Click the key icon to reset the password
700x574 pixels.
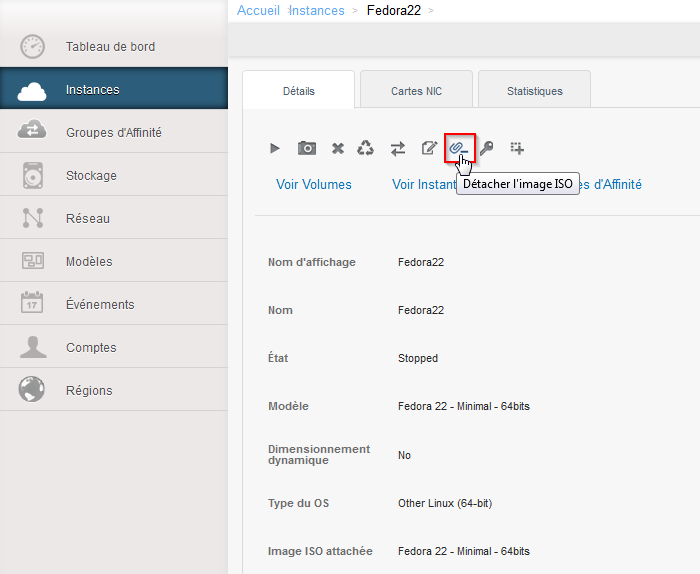[487, 148]
